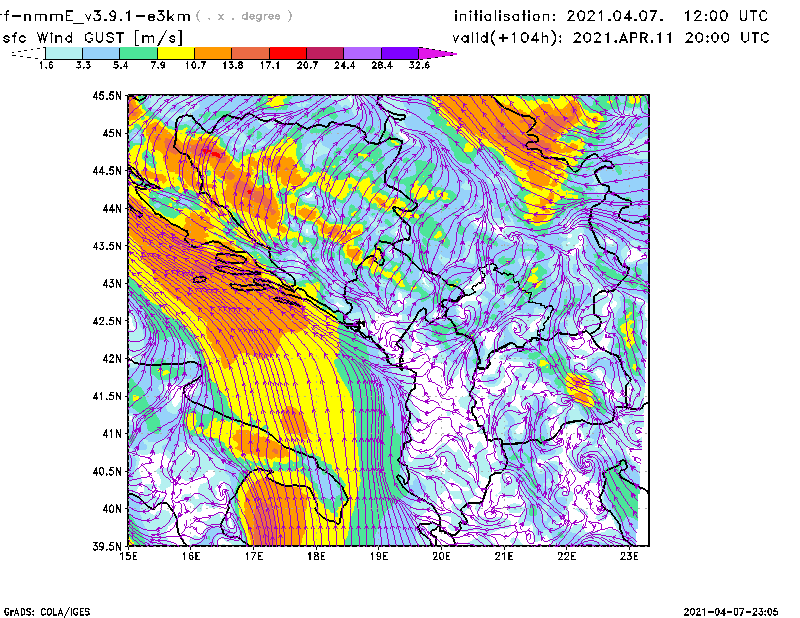Click the legend value 3.3
The height and width of the screenshot is (618, 800).
(x=83, y=65)
